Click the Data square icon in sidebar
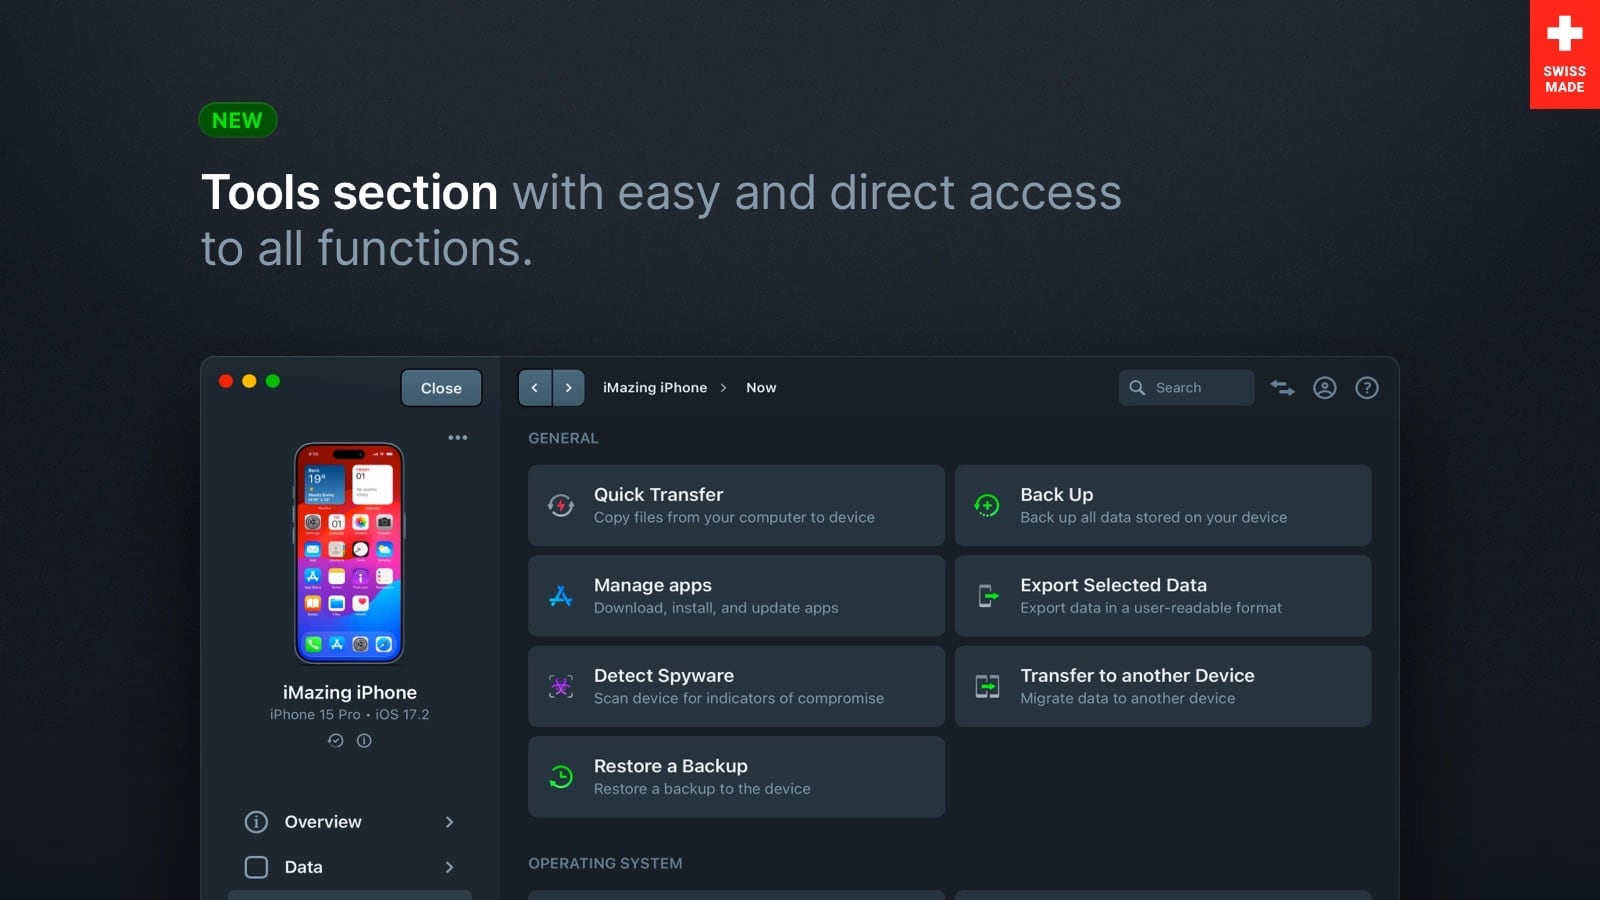Screen dimensions: 1600x900 pyautogui.click(x=256, y=867)
